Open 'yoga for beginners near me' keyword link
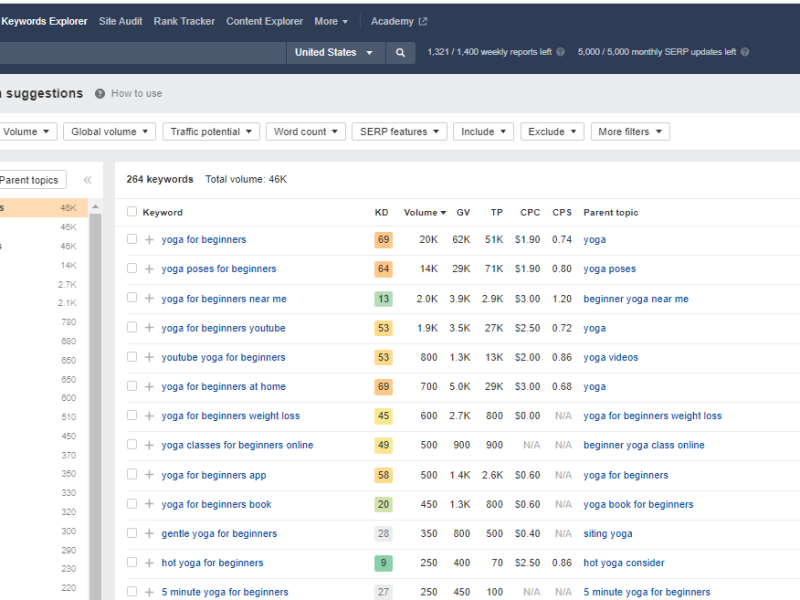800x600 pixels. click(224, 299)
